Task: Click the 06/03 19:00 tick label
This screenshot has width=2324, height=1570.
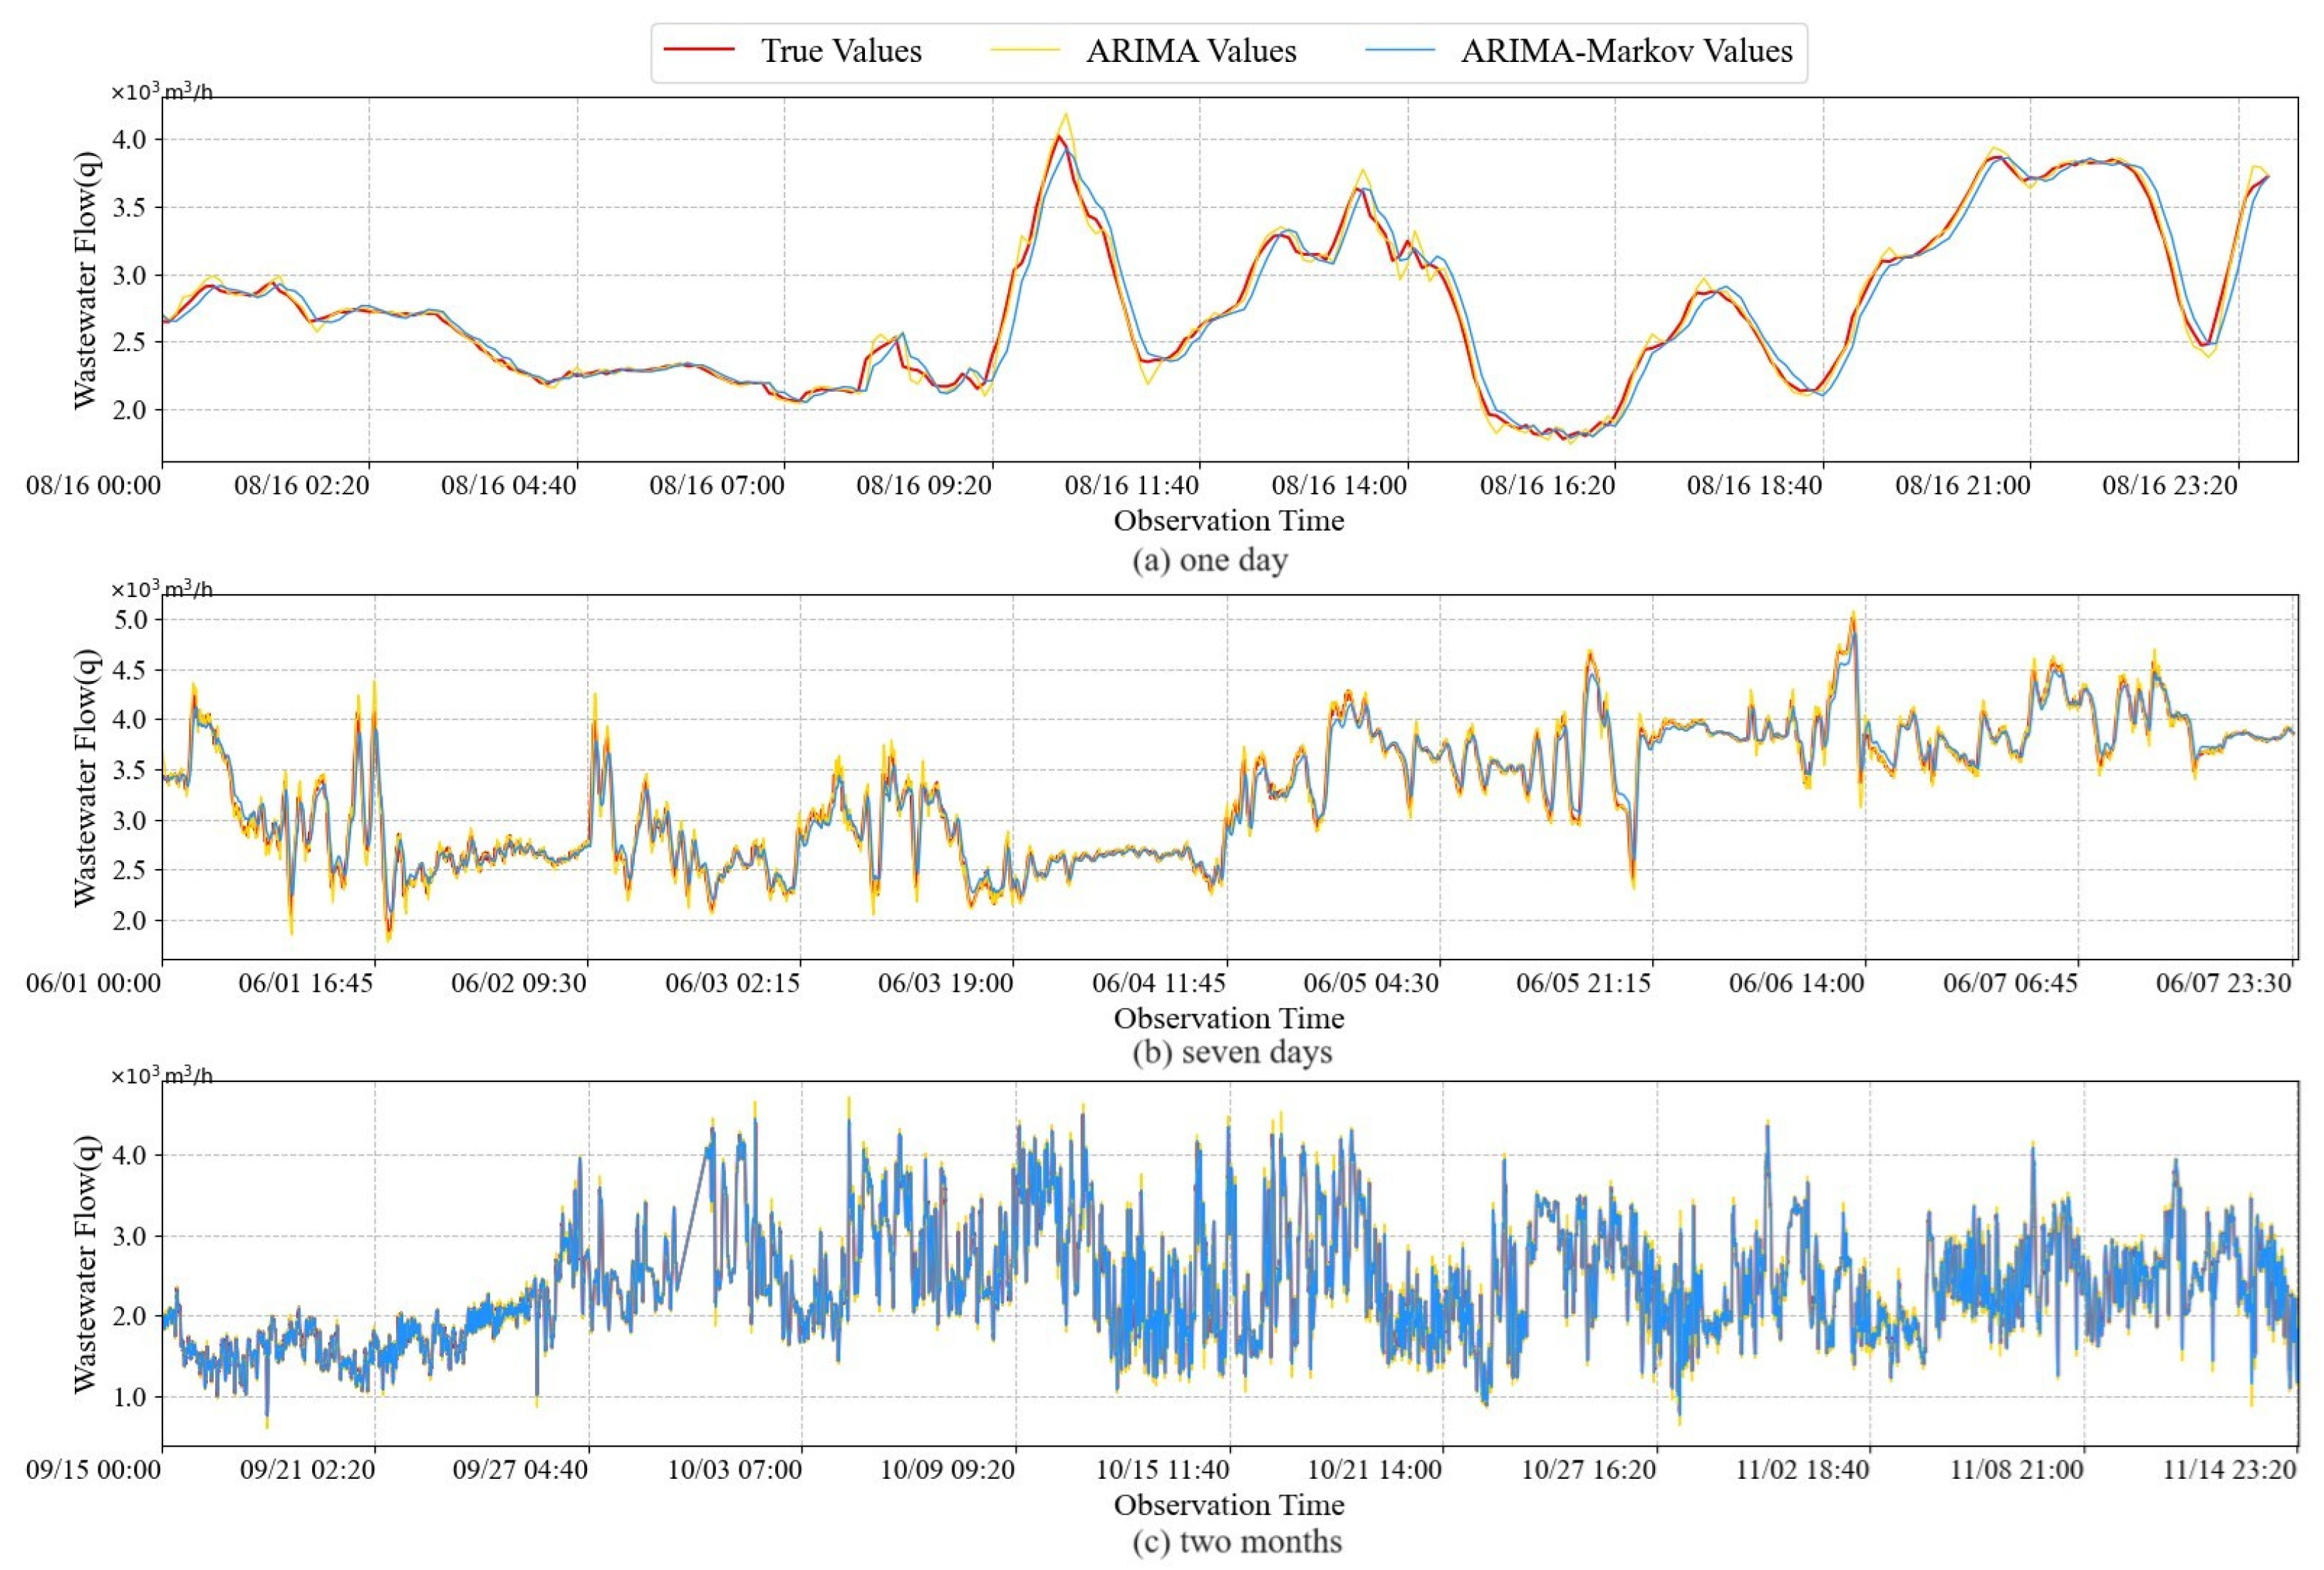Action: point(945,983)
